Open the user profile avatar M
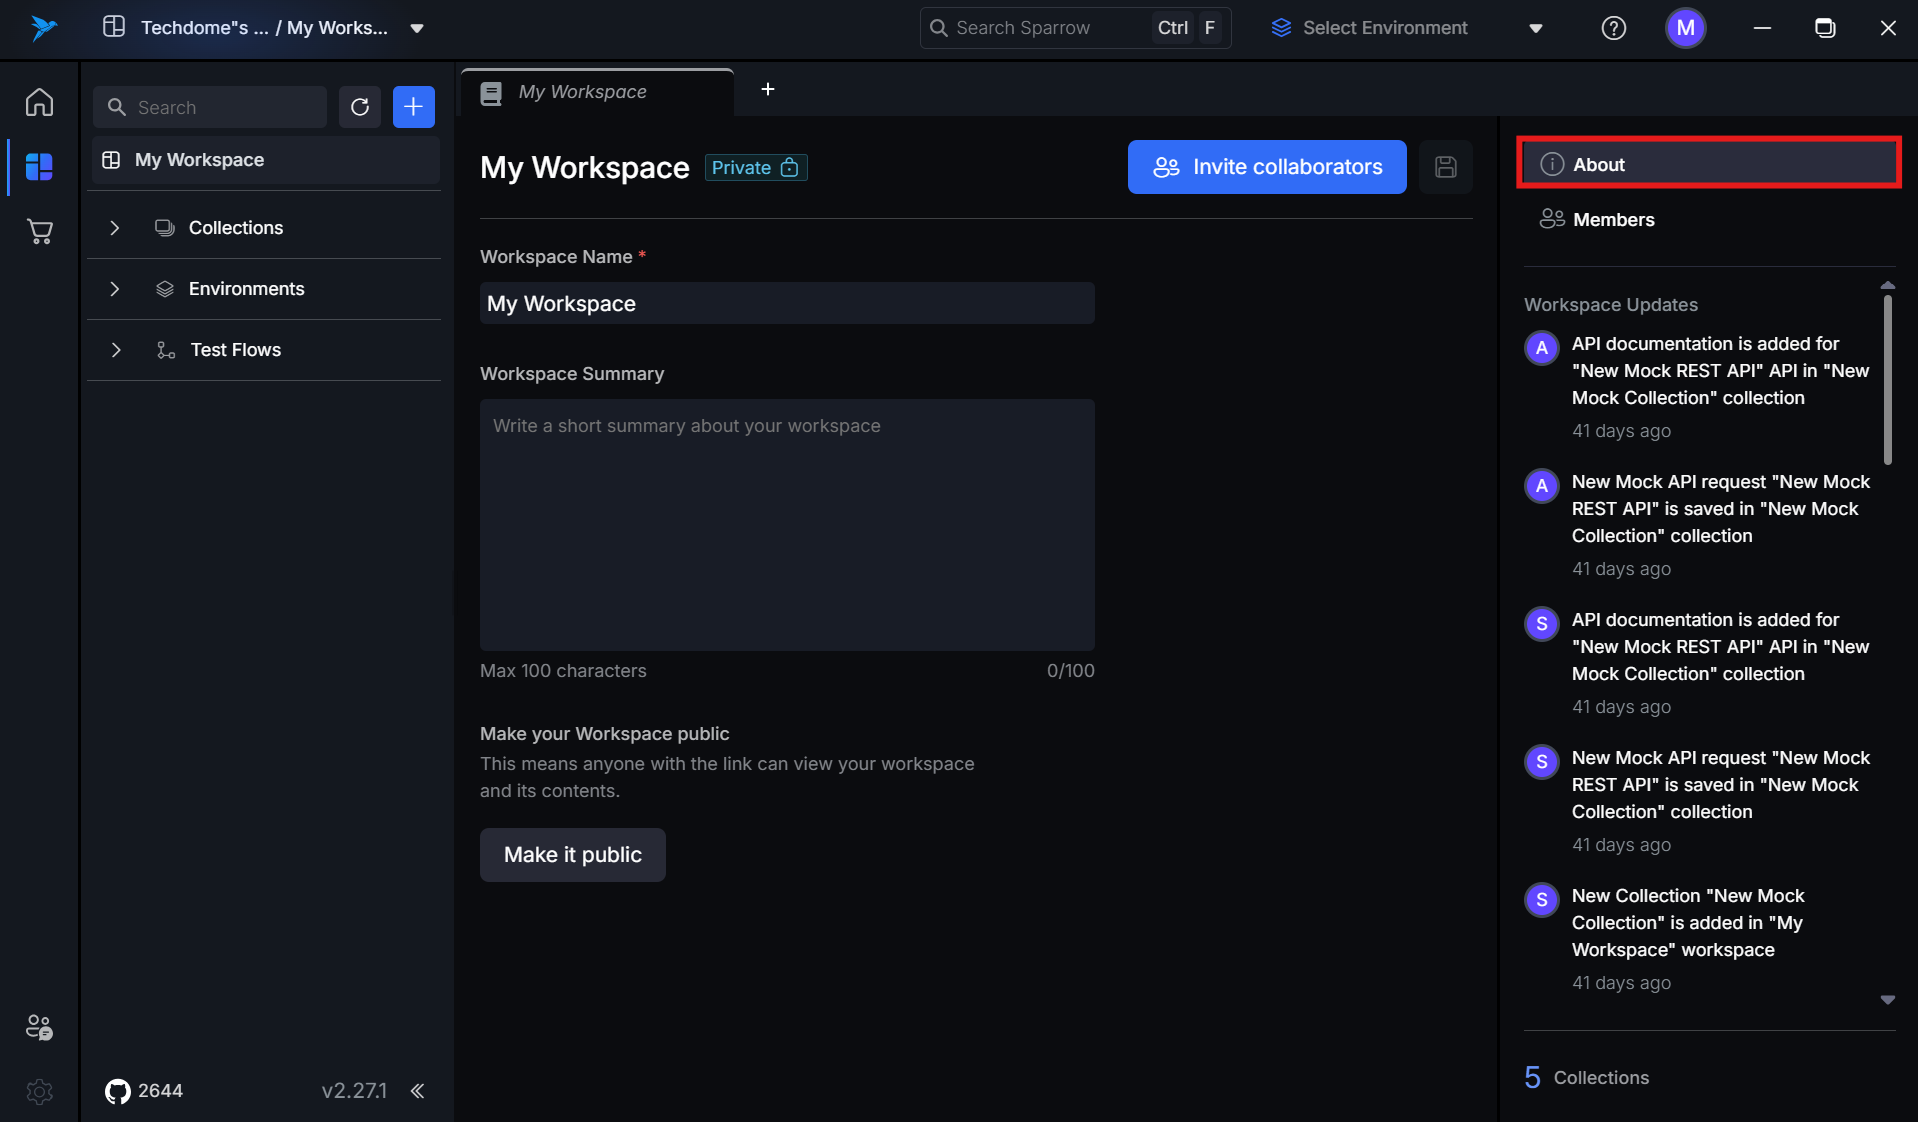The image size is (1918, 1122). [x=1686, y=28]
